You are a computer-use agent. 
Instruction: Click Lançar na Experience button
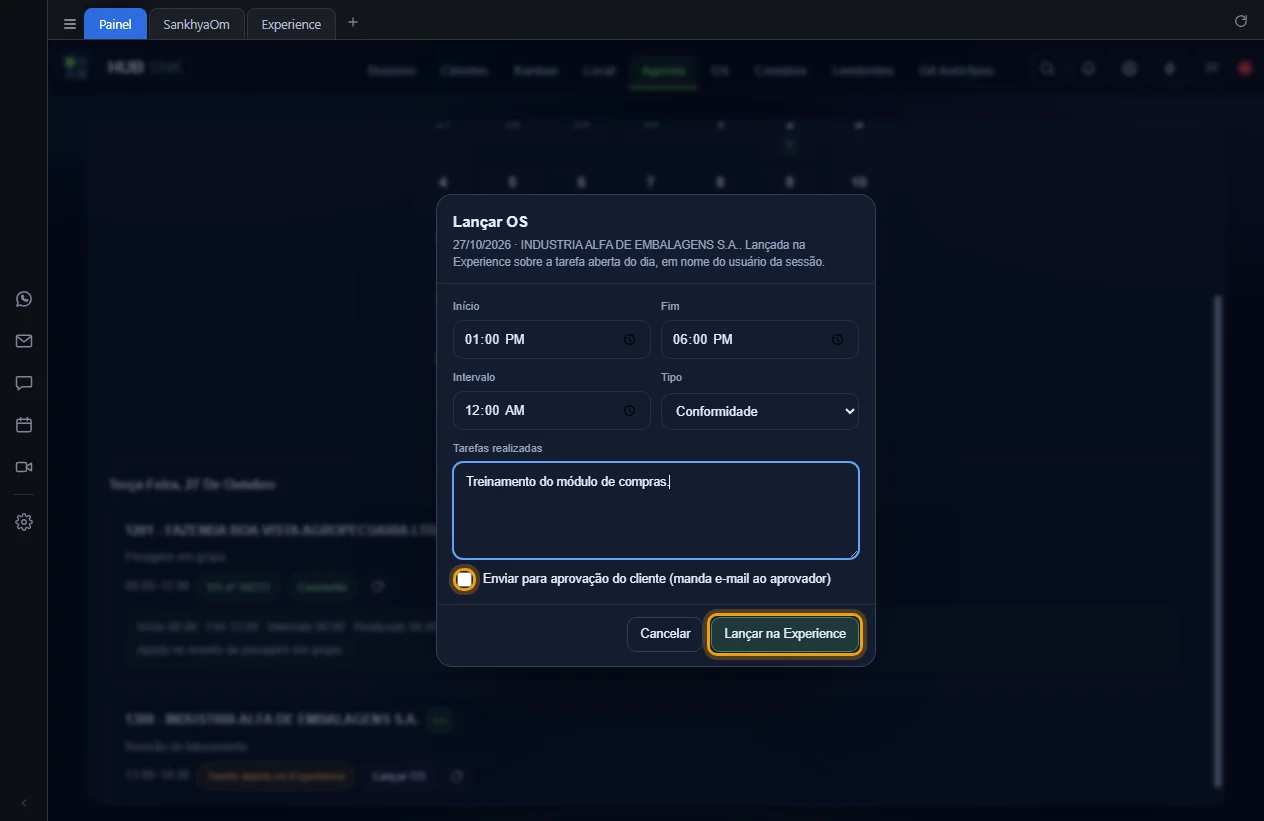point(785,634)
